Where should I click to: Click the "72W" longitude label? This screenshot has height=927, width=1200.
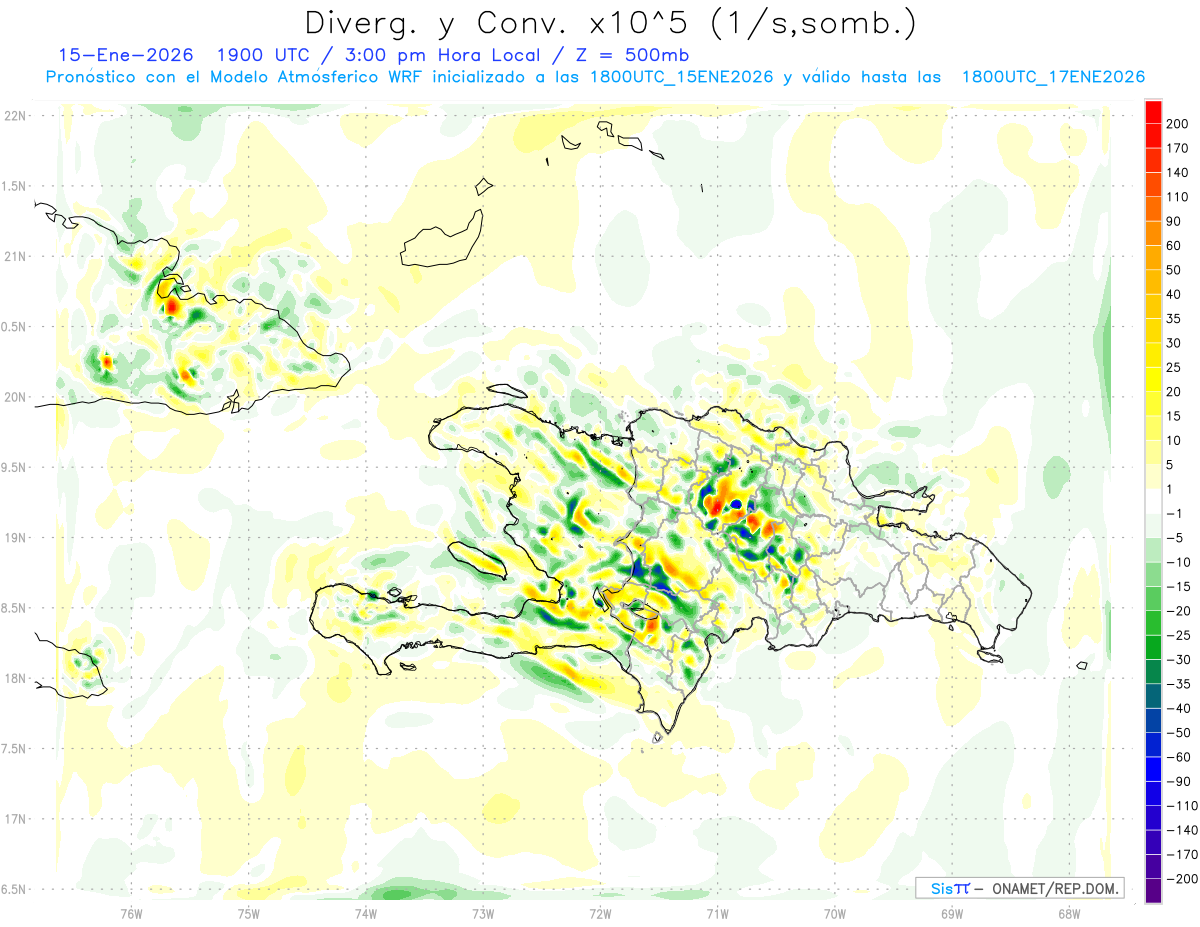tap(600, 913)
